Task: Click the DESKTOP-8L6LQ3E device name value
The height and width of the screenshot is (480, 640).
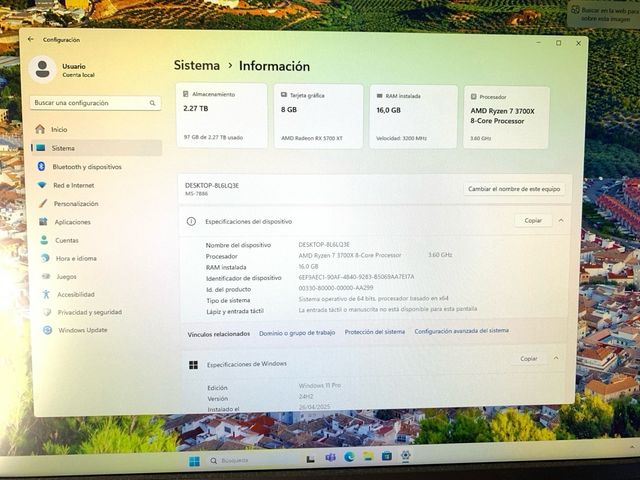Action: (324, 244)
